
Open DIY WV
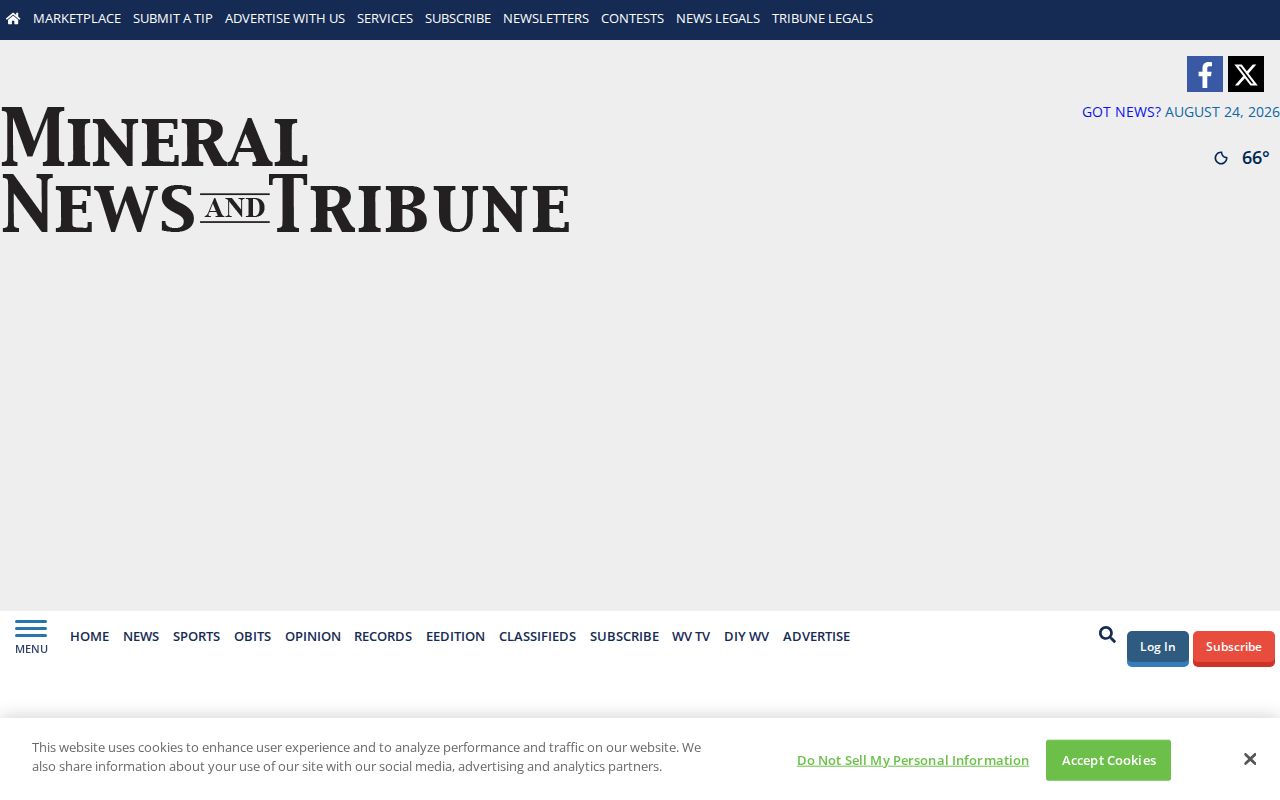pyautogui.click(x=746, y=636)
